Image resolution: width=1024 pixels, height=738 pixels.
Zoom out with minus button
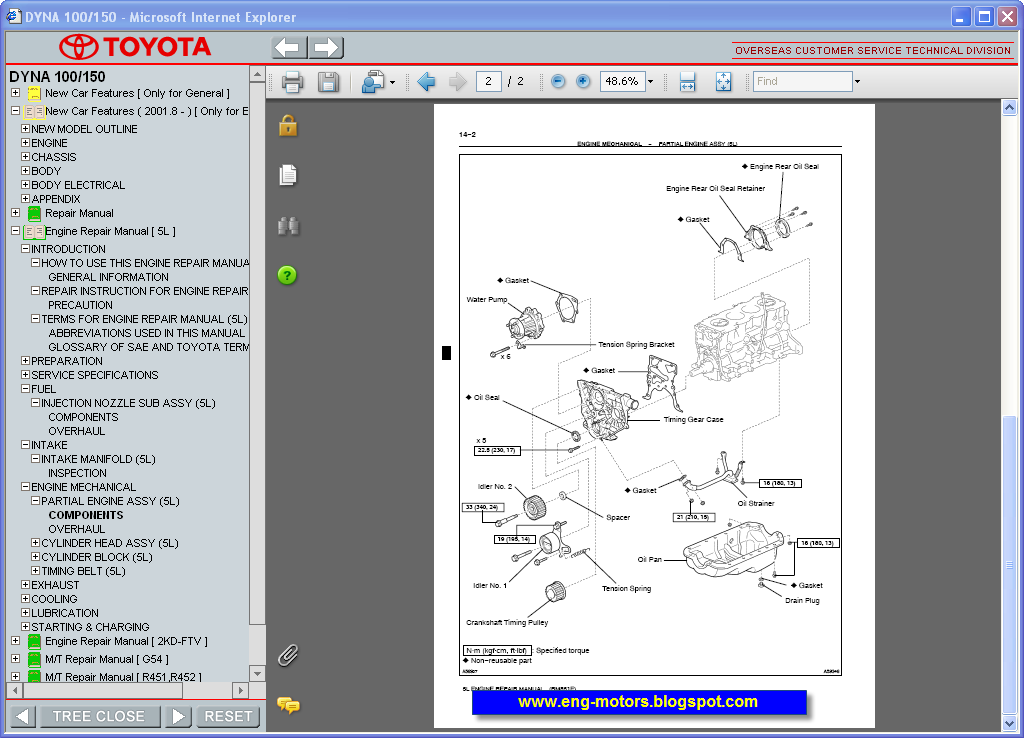point(558,81)
